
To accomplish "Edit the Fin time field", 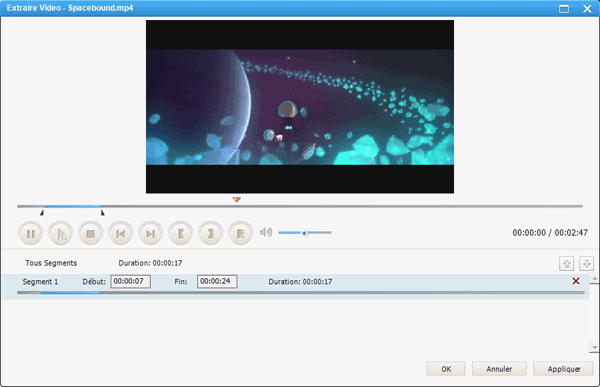I will click(217, 281).
